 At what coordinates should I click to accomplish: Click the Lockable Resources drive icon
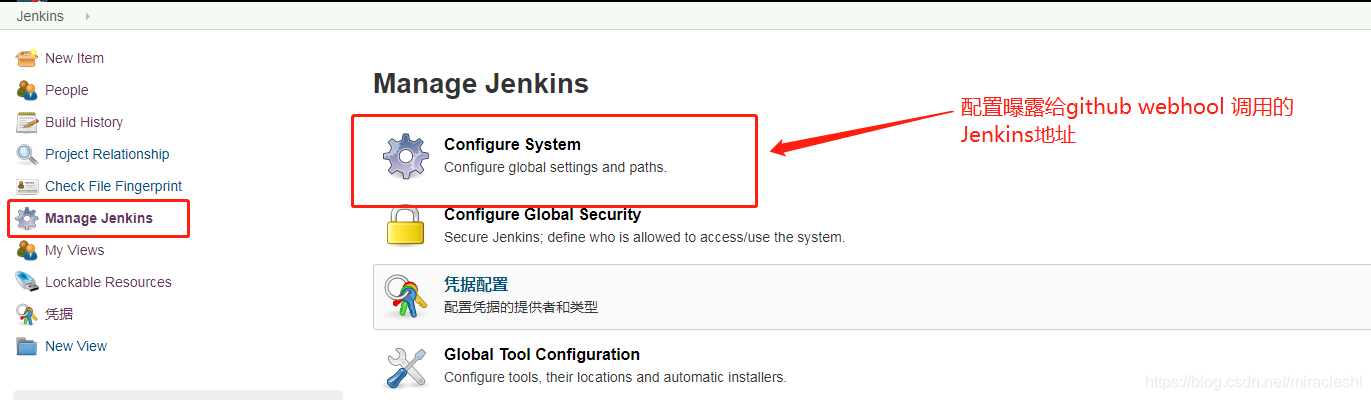(x=27, y=282)
